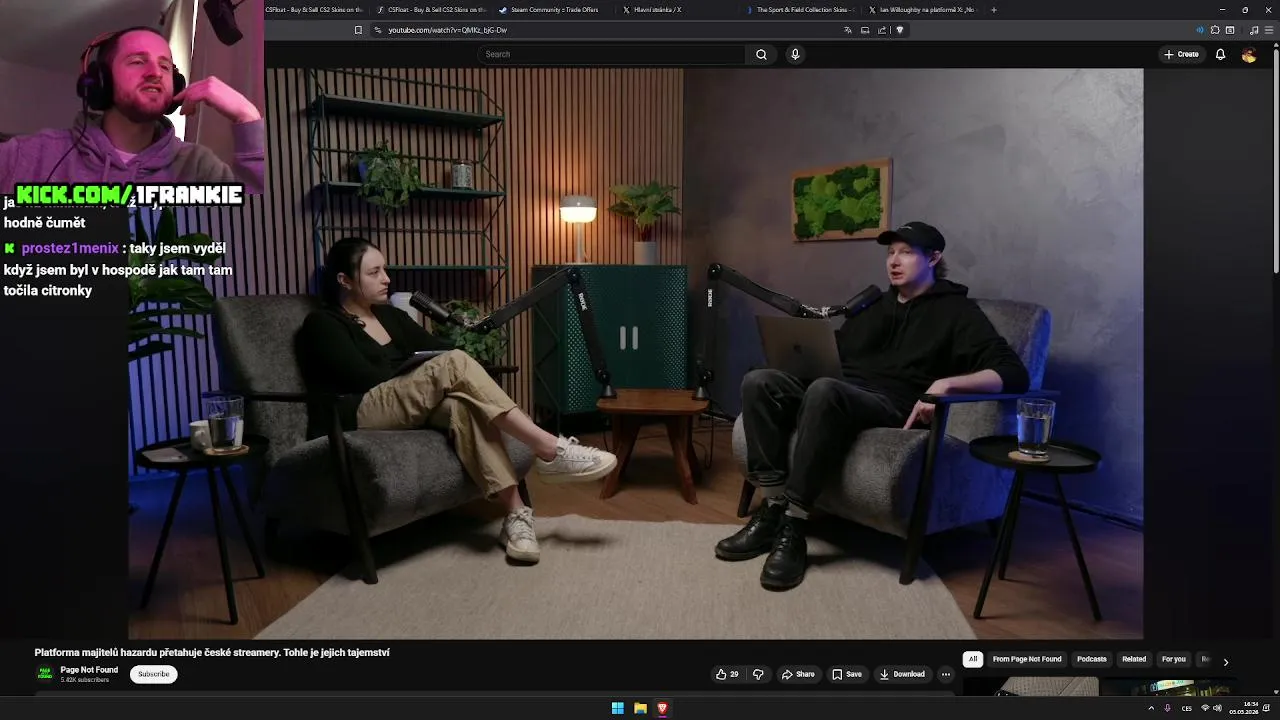
Task: Open the network tray icon
Action: tap(1205, 708)
